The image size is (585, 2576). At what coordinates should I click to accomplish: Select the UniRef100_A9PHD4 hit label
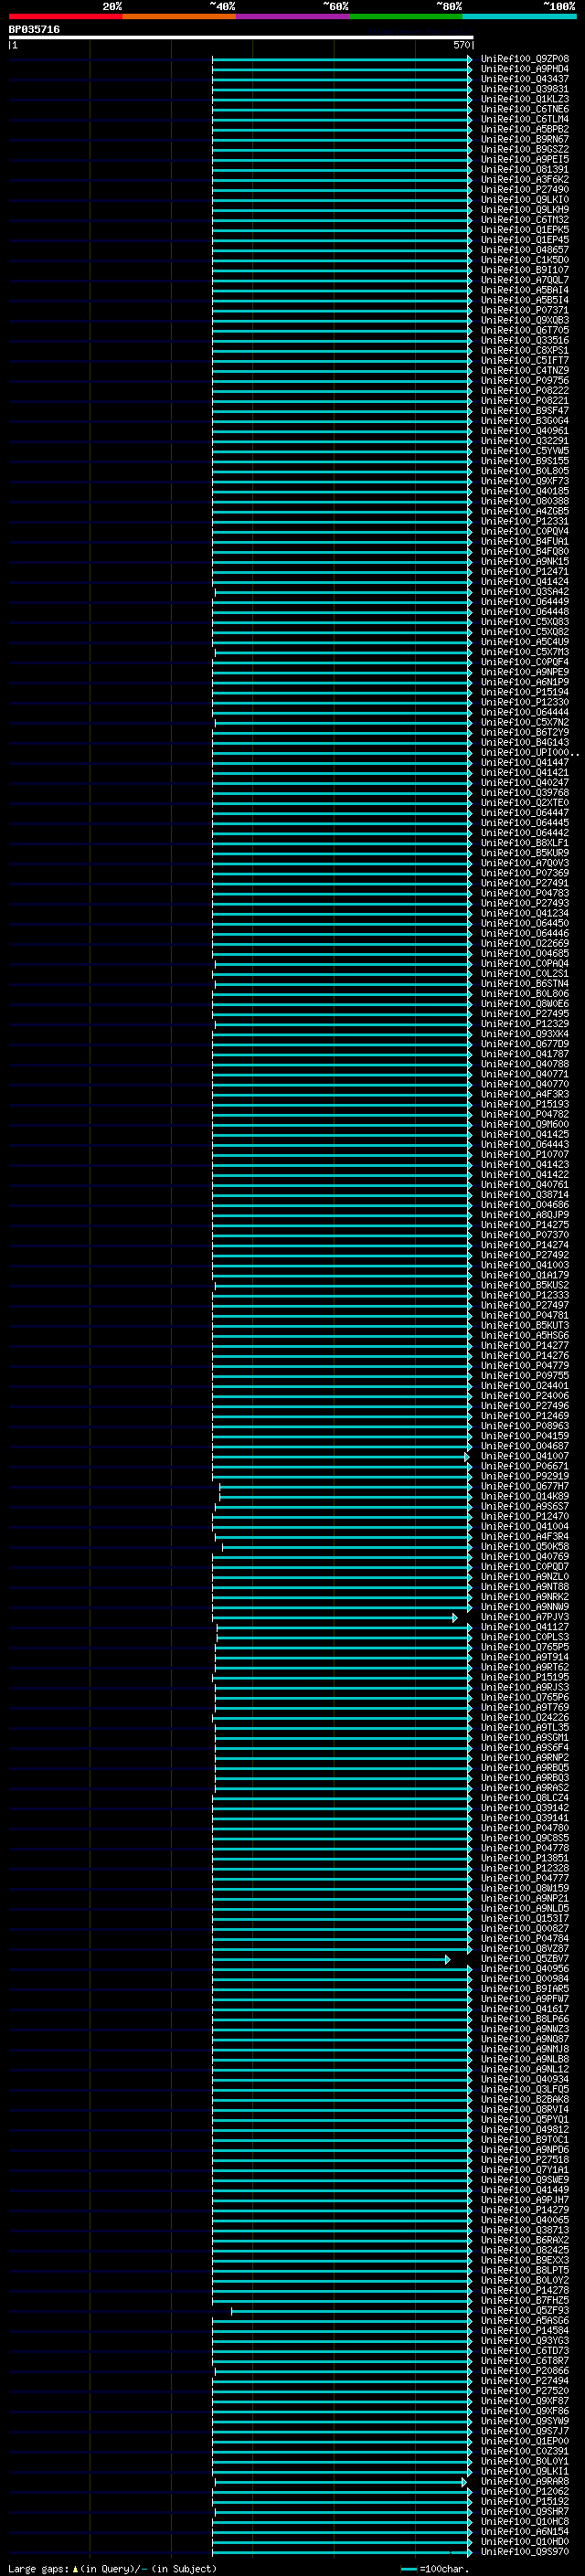tap(525, 69)
